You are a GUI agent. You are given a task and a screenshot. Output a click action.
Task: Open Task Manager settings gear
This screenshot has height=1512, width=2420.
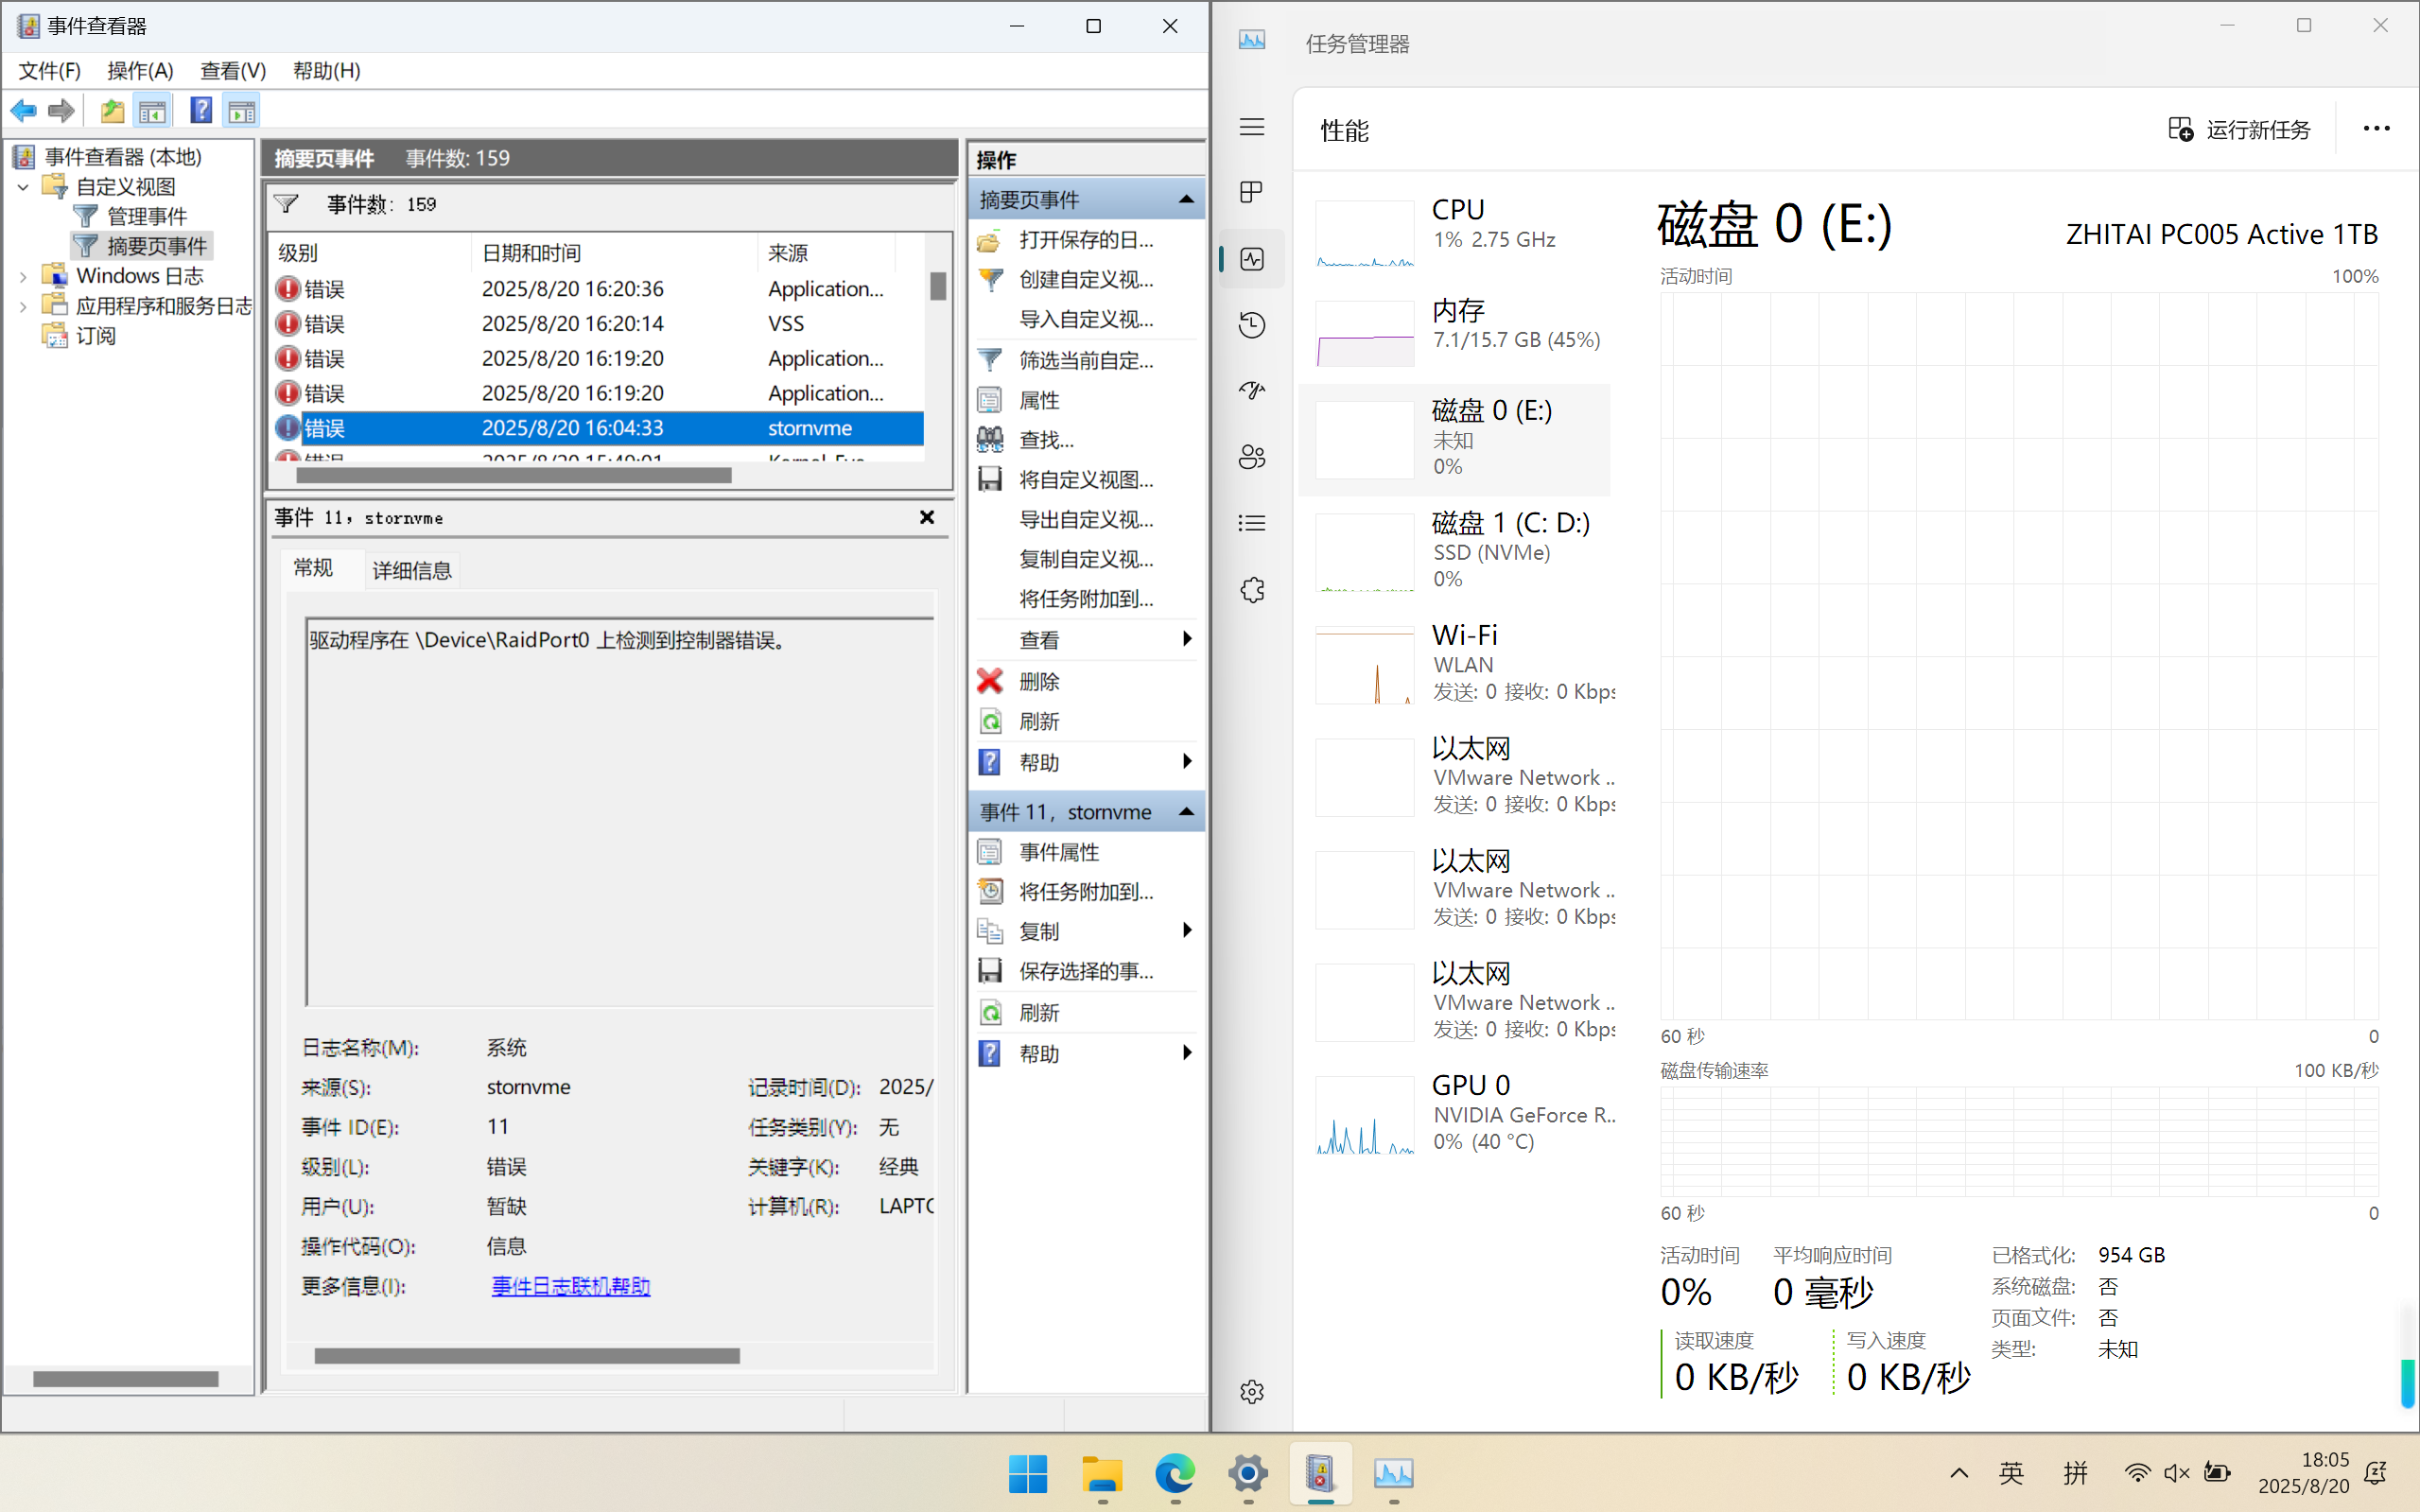coord(1252,1392)
